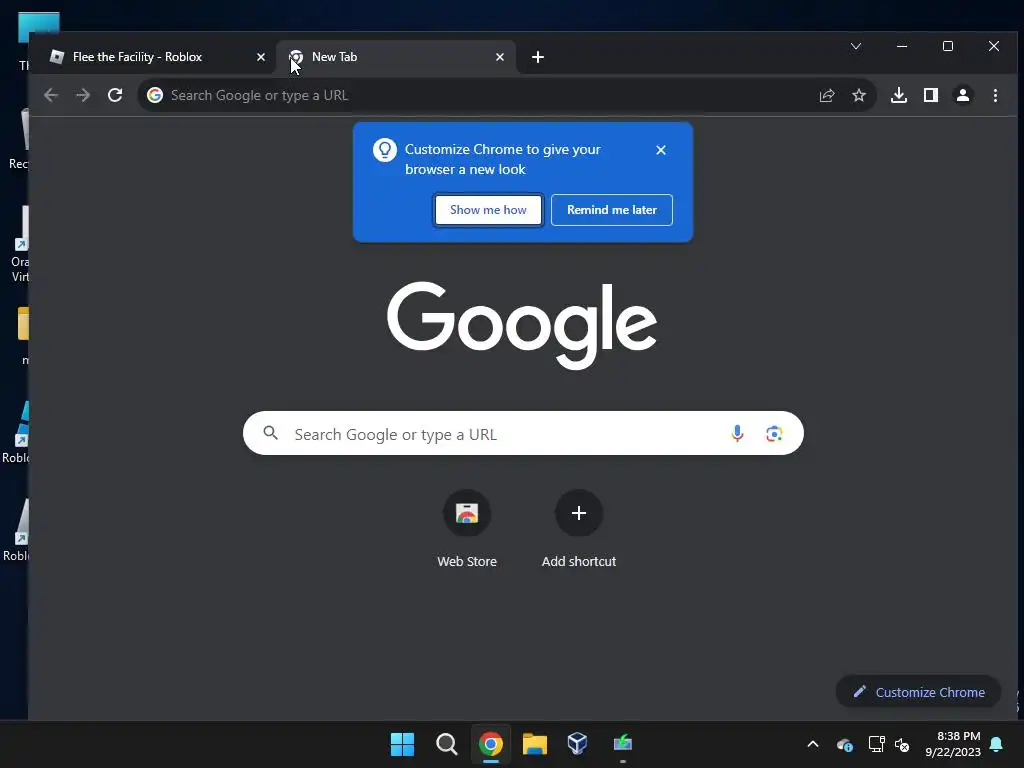The width and height of the screenshot is (1024, 768).
Task: Click the Add shortcut button
Action: point(579,529)
